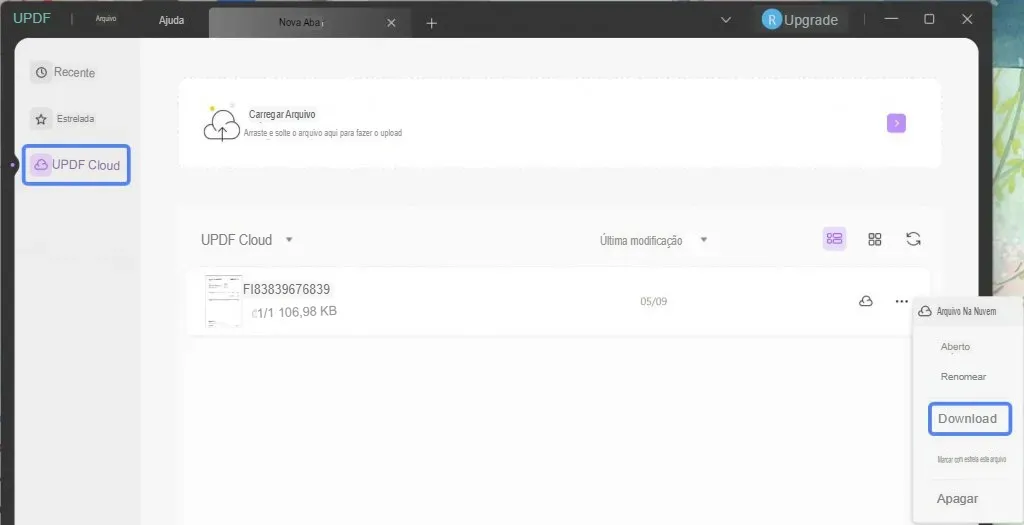This screenshot has width=1024, height=525.
Task: Maximize the UPDF window
Action: [x=929, y=19]
